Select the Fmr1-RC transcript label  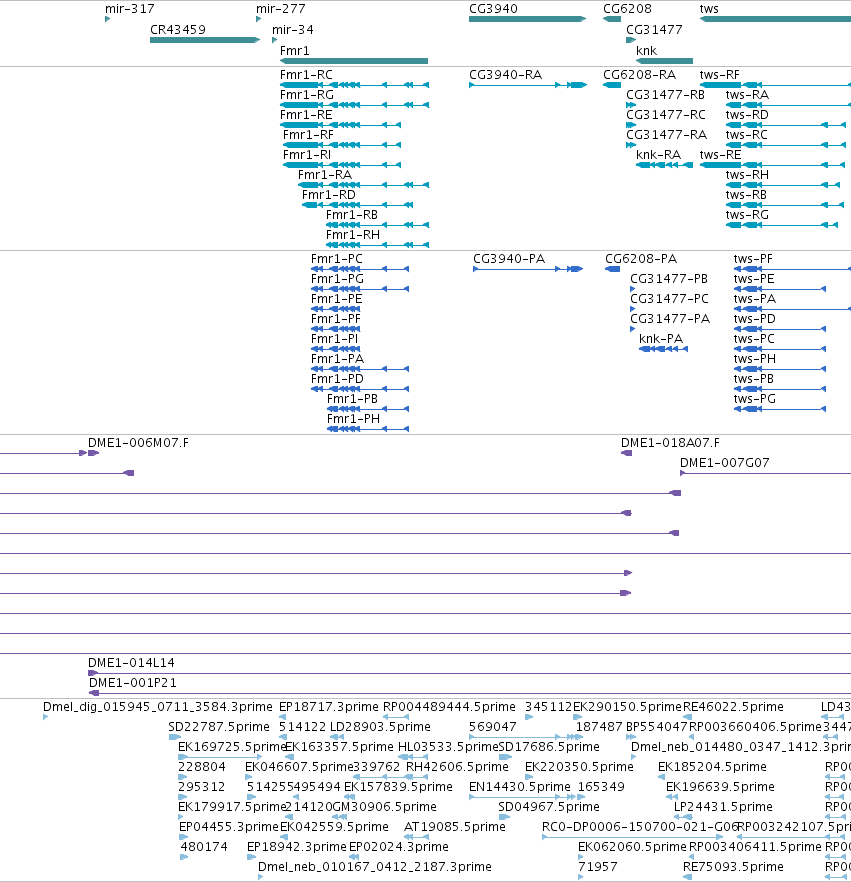coord(307,75)
